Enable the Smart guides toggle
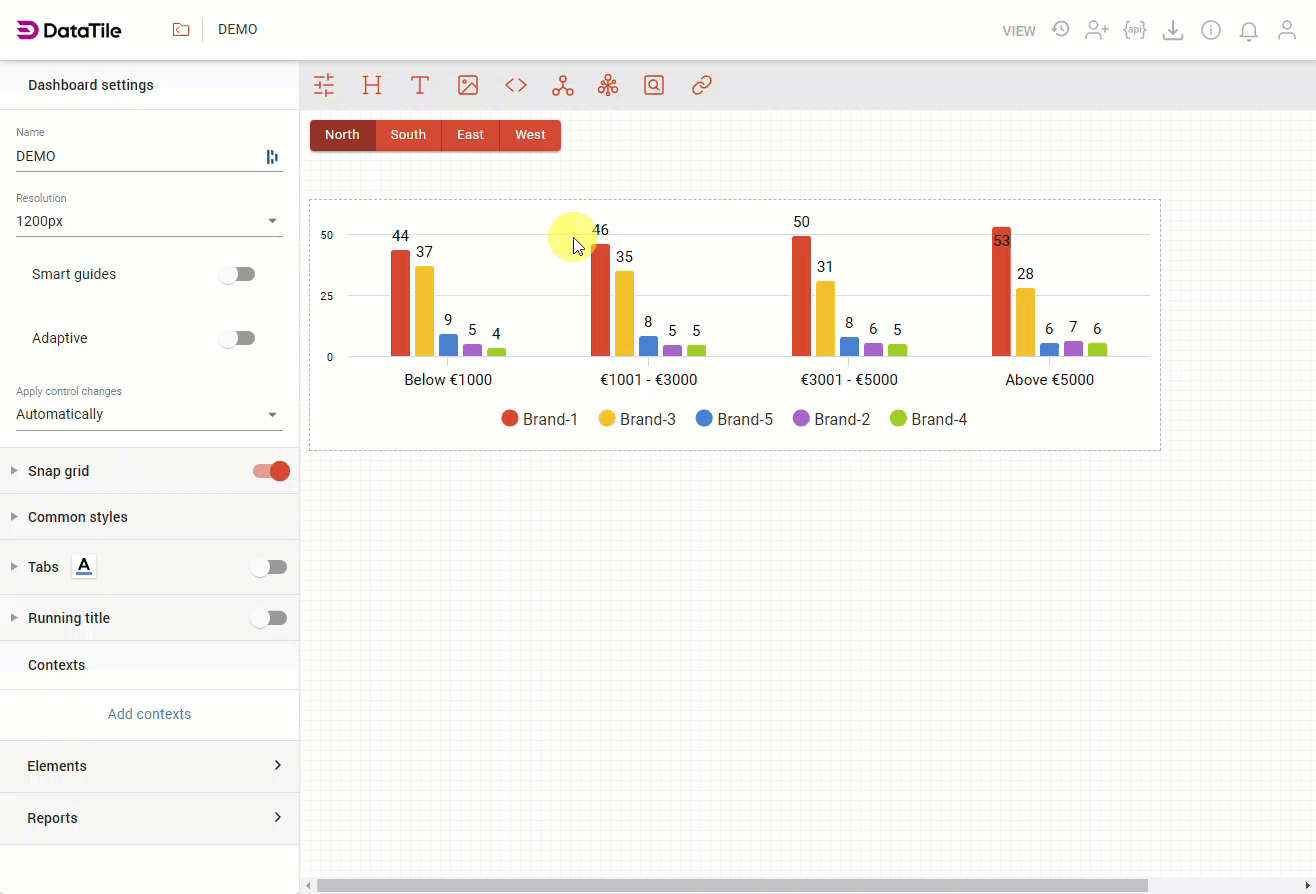Image resolution: width=1316 pixels, height=894 pixels. point(238,274)
